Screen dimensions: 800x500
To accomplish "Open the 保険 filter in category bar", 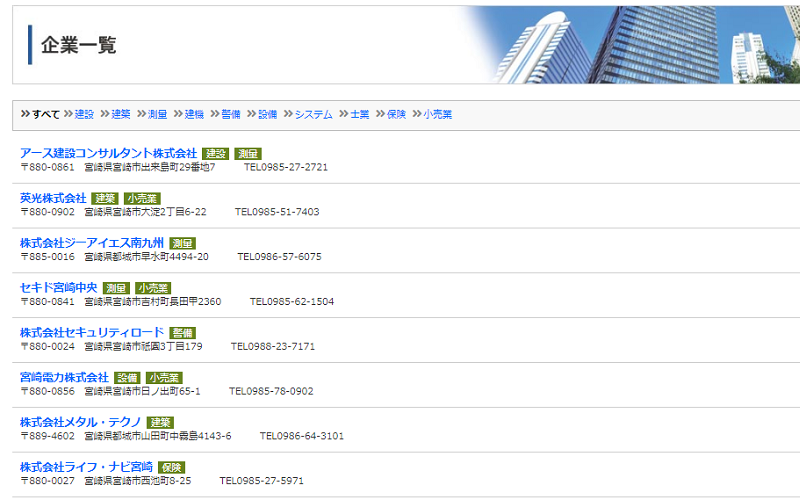I will click(396, 115).
